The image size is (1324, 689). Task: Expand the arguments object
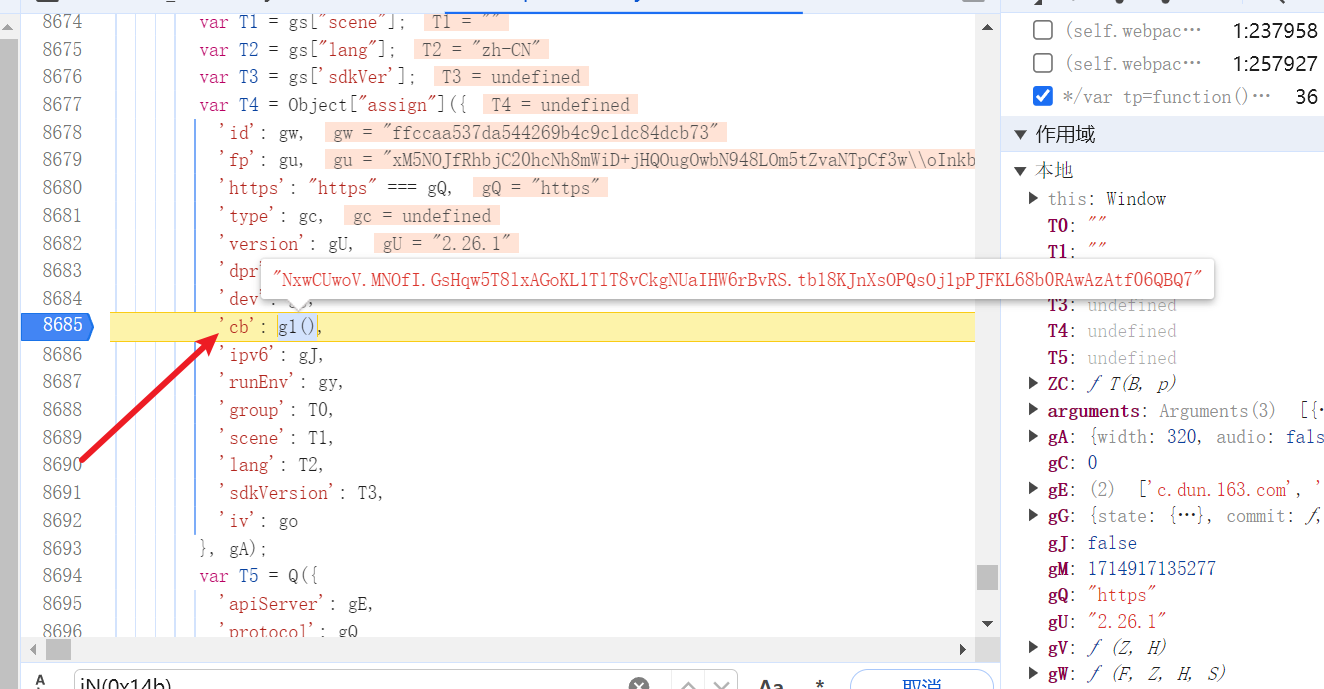pos(1034,410)
